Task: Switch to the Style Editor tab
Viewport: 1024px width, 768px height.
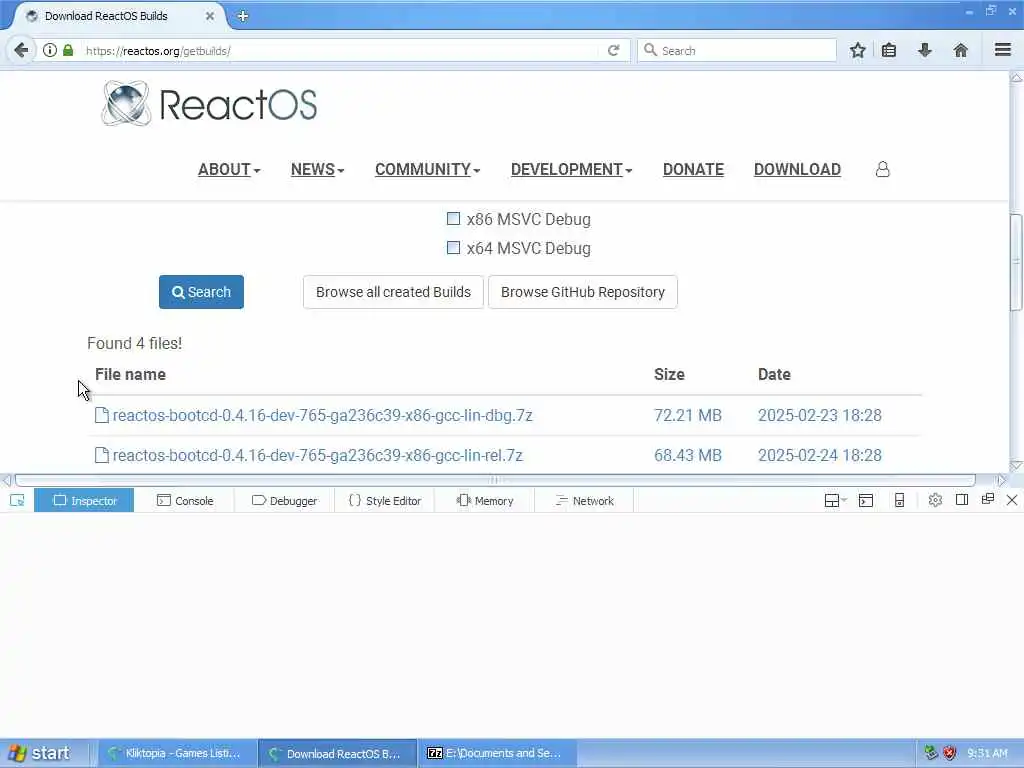Action: pos(385,501)
